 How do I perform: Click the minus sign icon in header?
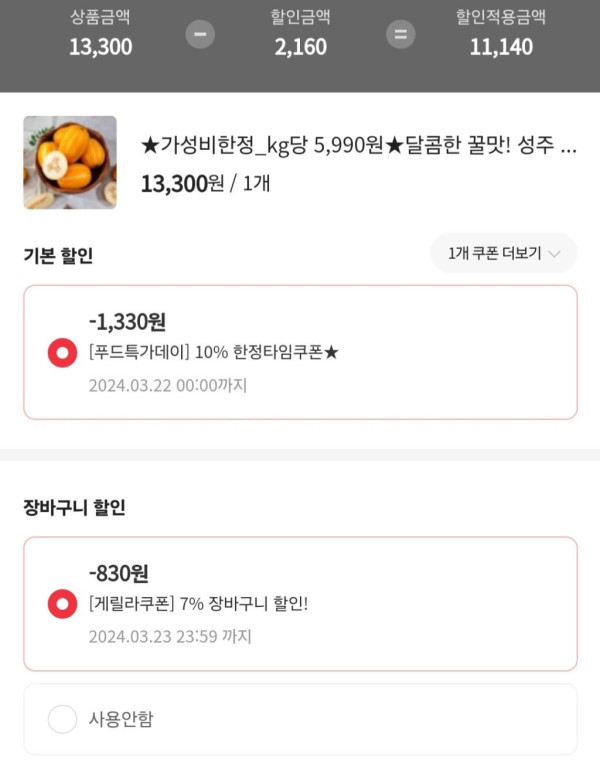coord(200,34)
